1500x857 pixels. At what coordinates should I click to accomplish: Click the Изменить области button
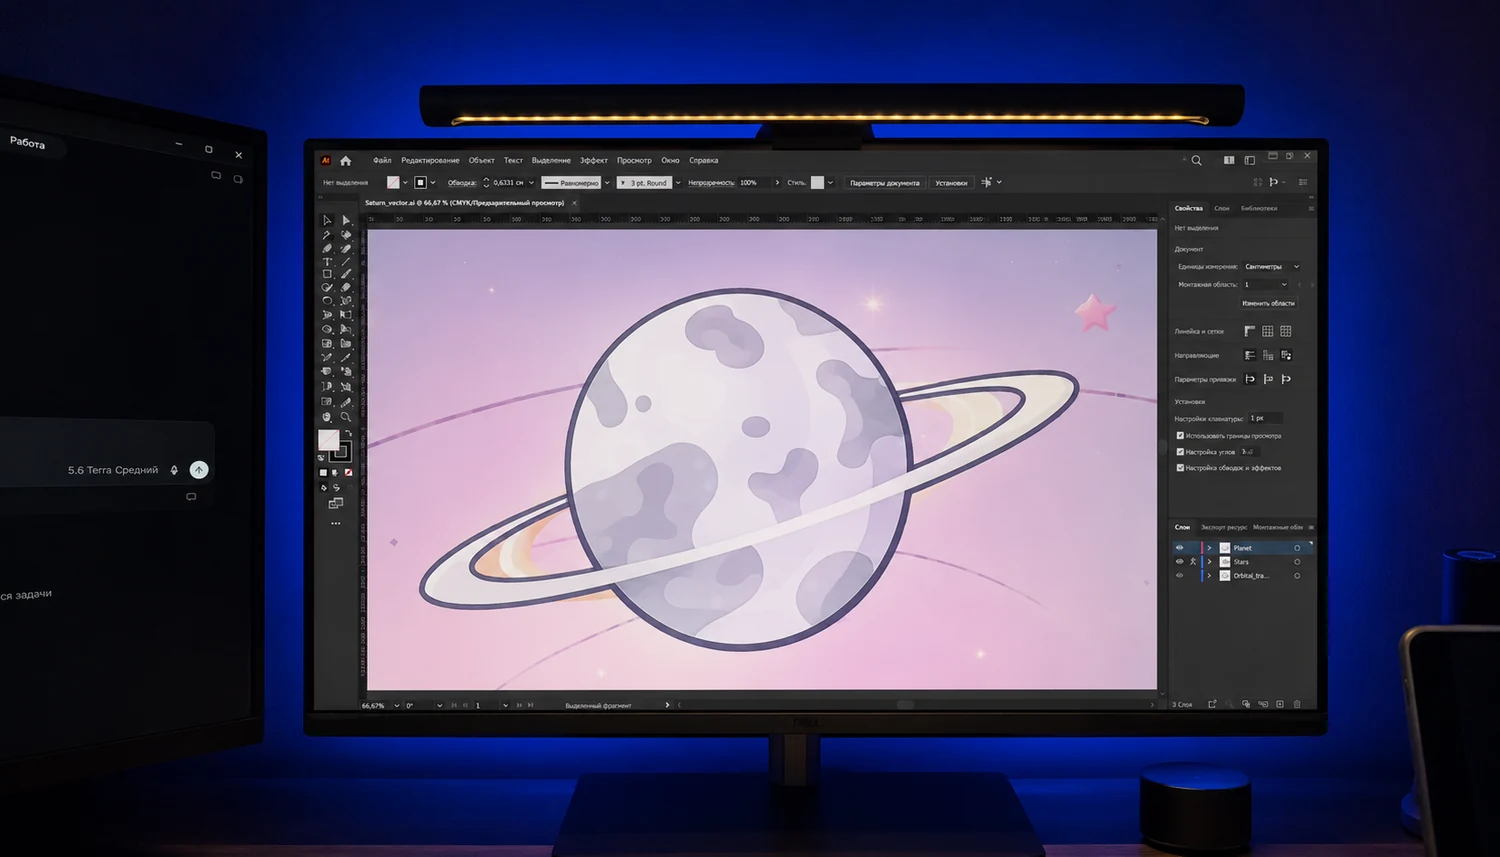coord(1268,303)
